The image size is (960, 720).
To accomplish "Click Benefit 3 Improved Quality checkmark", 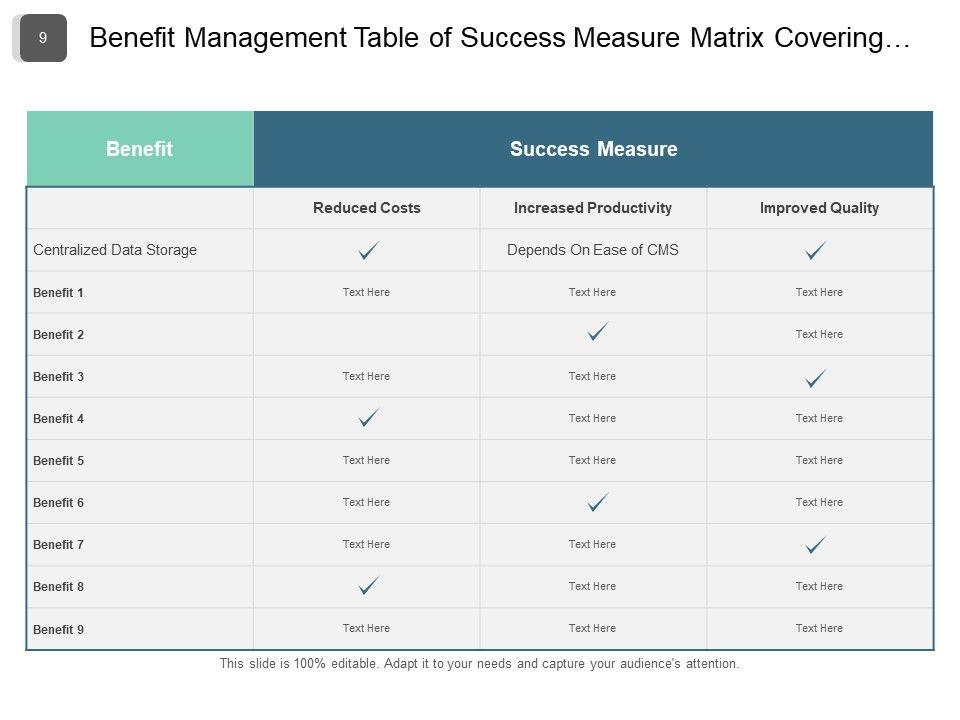I will pyautogui.click(x=816, y=378).
